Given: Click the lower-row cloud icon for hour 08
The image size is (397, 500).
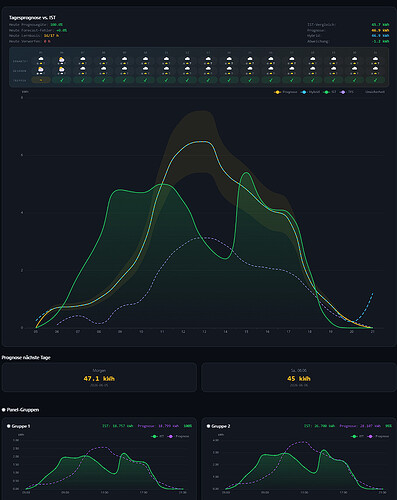Looking at the screenshot, I should click(x=104, y=69).
